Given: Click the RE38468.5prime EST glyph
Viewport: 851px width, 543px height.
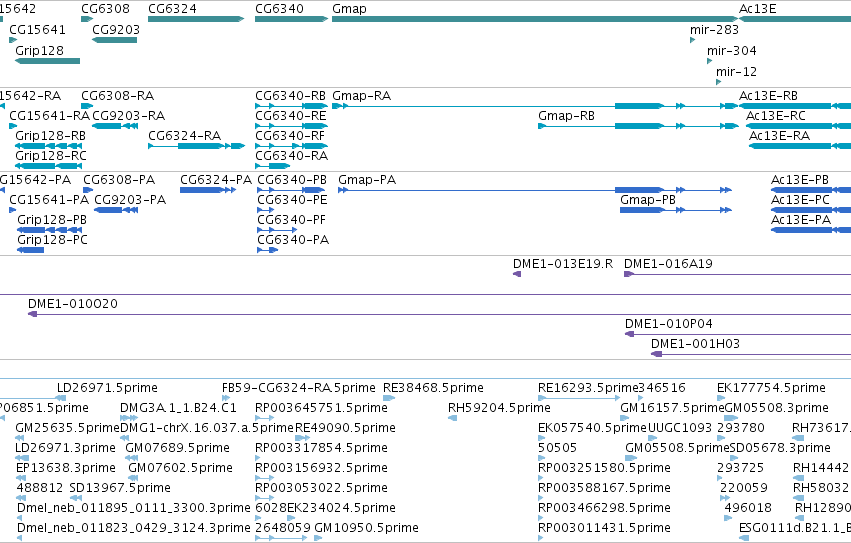Looking at the screenshot, I should (389, 398).
